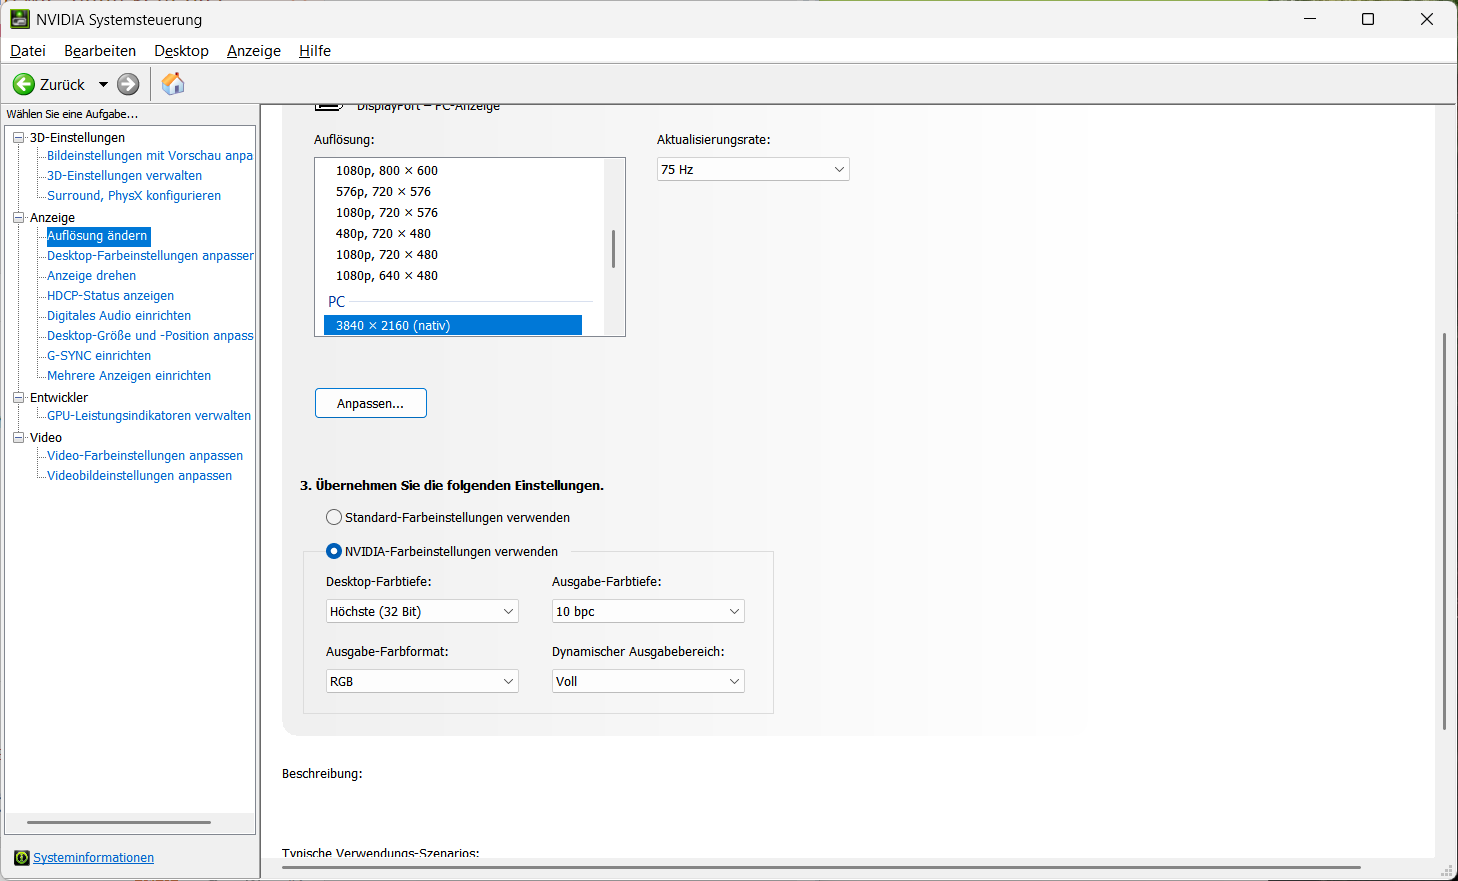Screen dimensions: 1458x881
Task: Open Bildeinstellungen mit Vorschau anpassen
Action: [150, 156]
